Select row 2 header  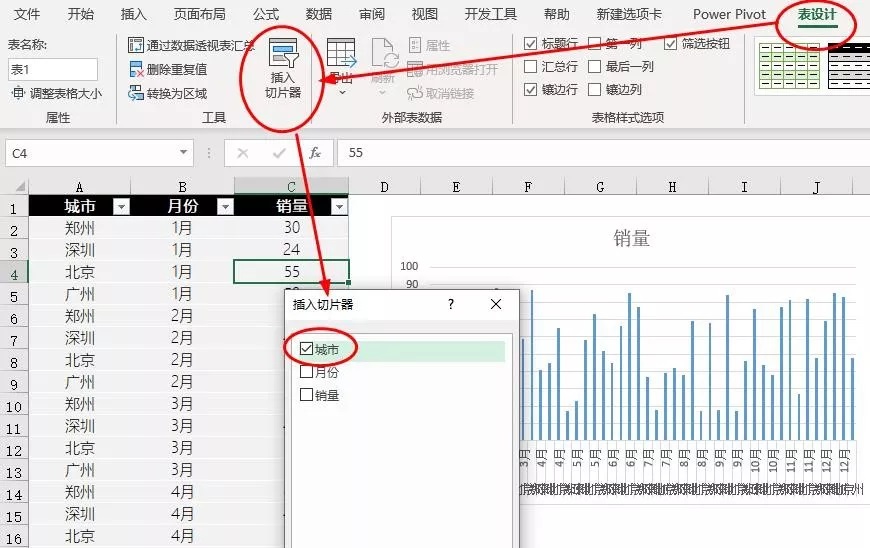(14, 230)
